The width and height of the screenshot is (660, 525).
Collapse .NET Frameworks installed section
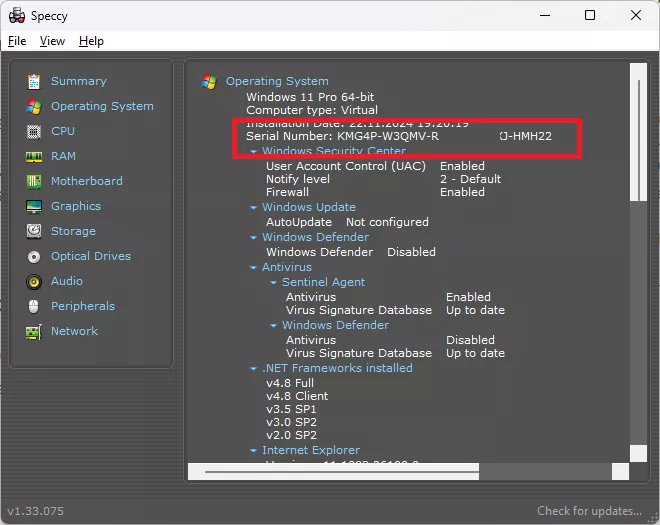[254, 369]
